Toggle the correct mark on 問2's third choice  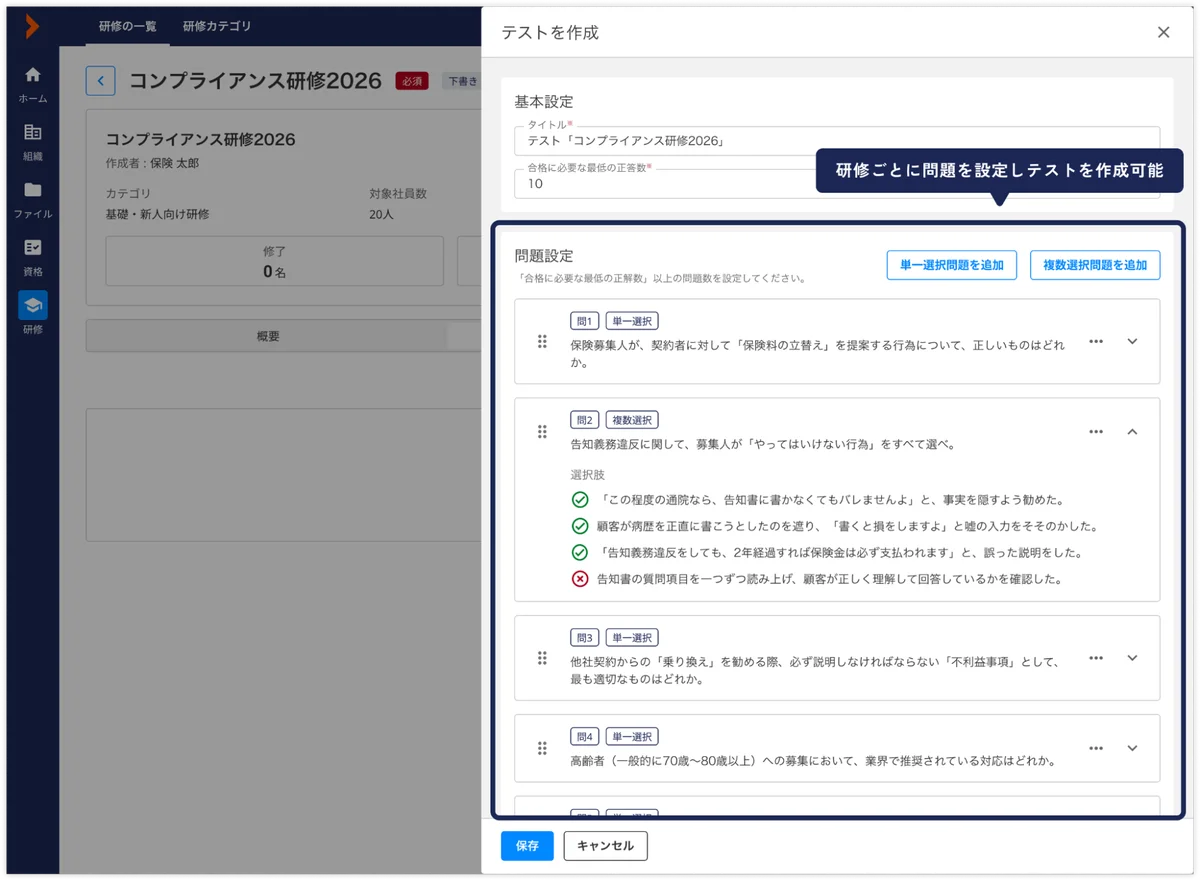580,551
